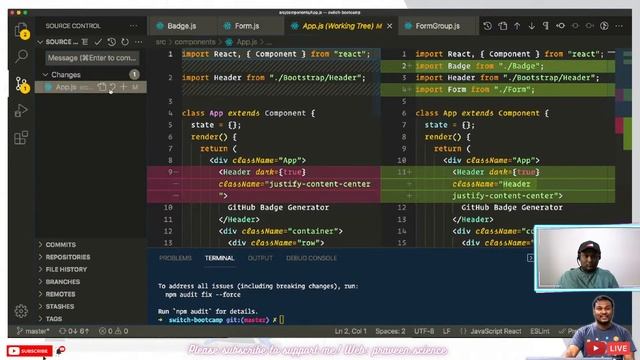Open the Source Control repository more actions menu
This screenshot has height=360, width=640.
[x=139, y=42]
